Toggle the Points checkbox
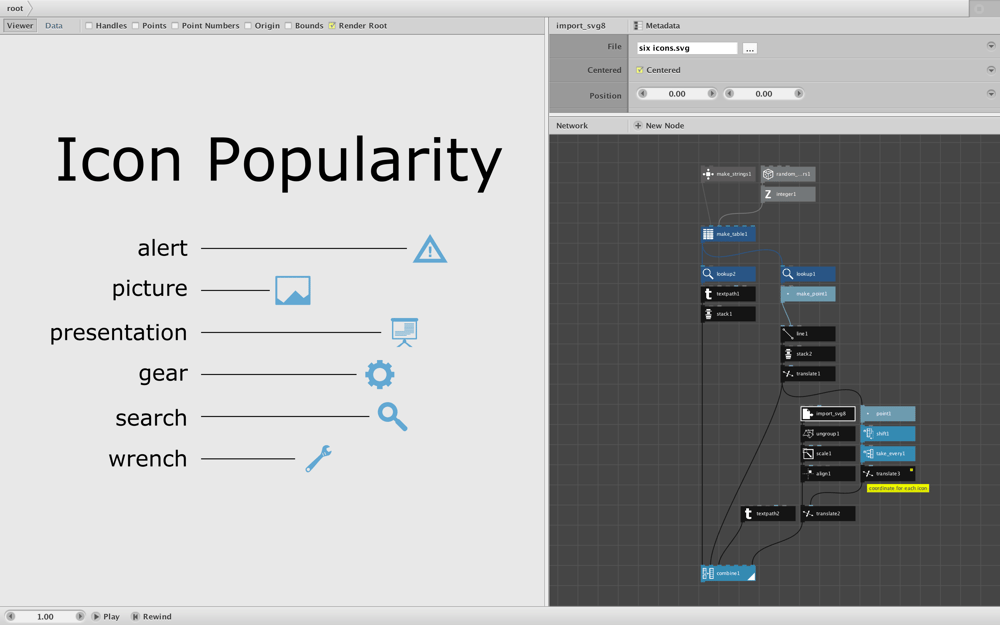 pos(135,26)
